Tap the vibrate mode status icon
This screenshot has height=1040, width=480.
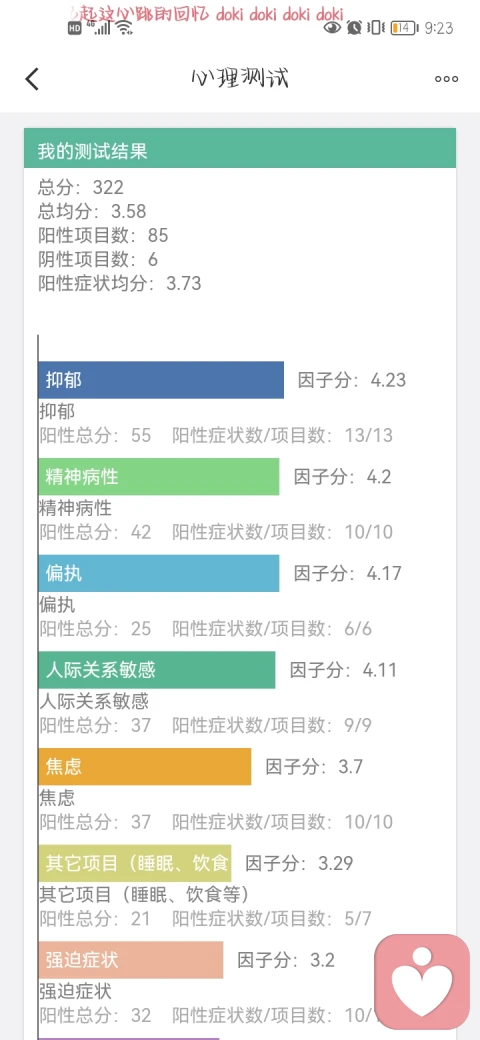coord(376,28)
